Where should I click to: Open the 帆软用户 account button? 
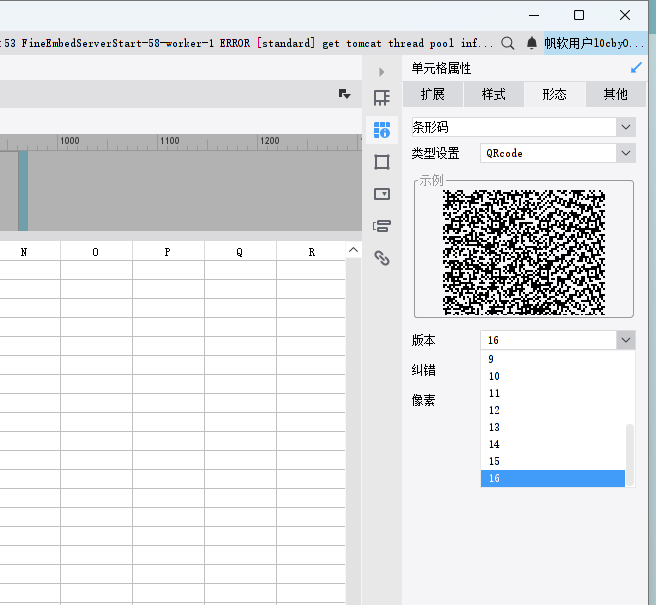595,43
